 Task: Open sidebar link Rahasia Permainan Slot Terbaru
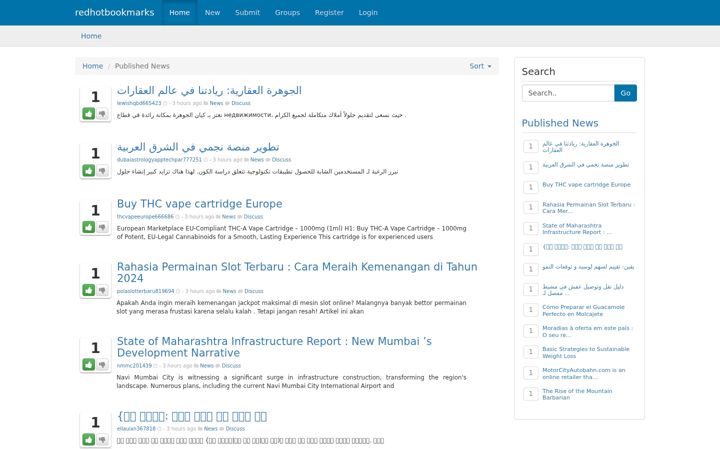(588, 208)
